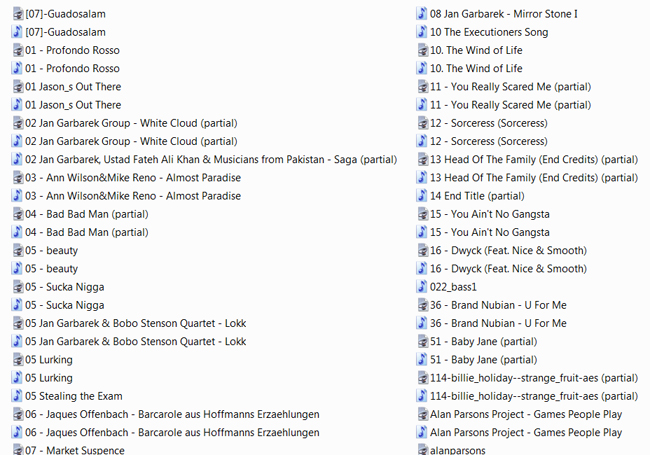Click gray document icon of 05 Lurking
The height and width of the screenshot is (455, 650).
pos(17,360)
